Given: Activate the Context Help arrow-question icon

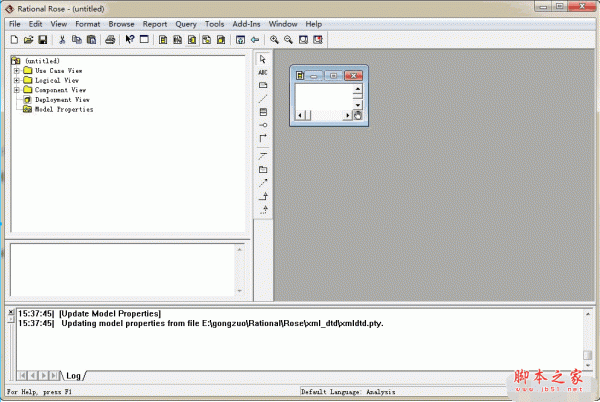Looking at the screenshot, I should click(130, 39).
